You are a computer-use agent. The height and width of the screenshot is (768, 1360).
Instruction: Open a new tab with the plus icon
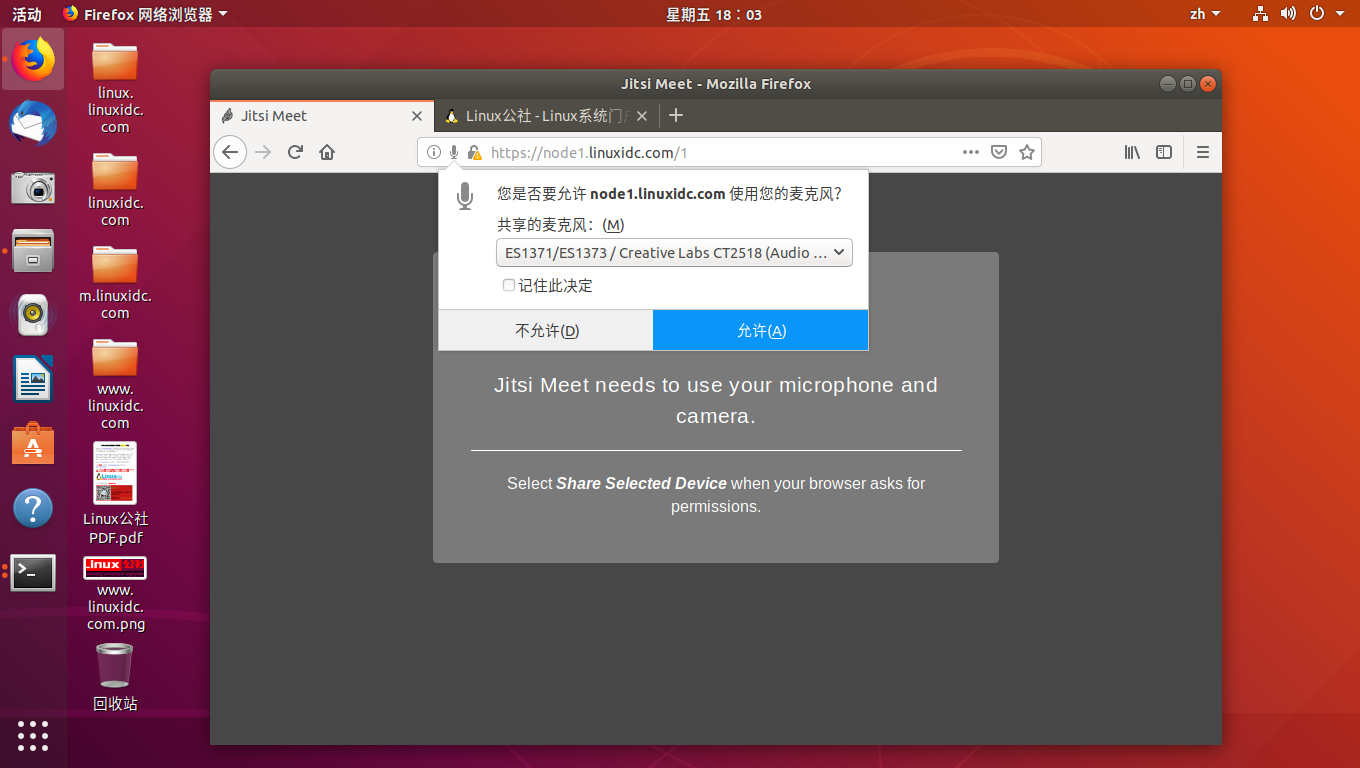click(x=675, y=115)
